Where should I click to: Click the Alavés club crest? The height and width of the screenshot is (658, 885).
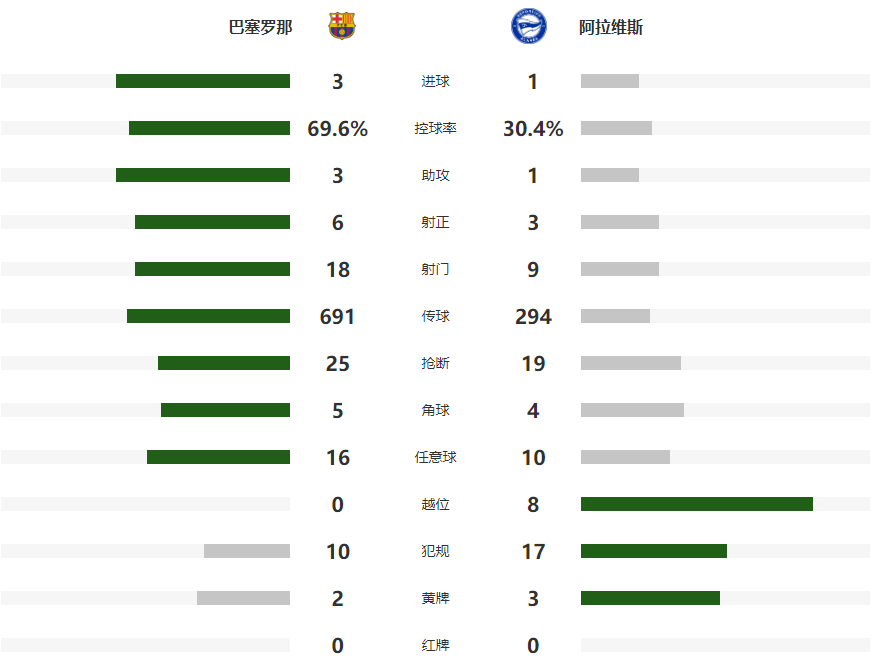[x=528, y=26]
